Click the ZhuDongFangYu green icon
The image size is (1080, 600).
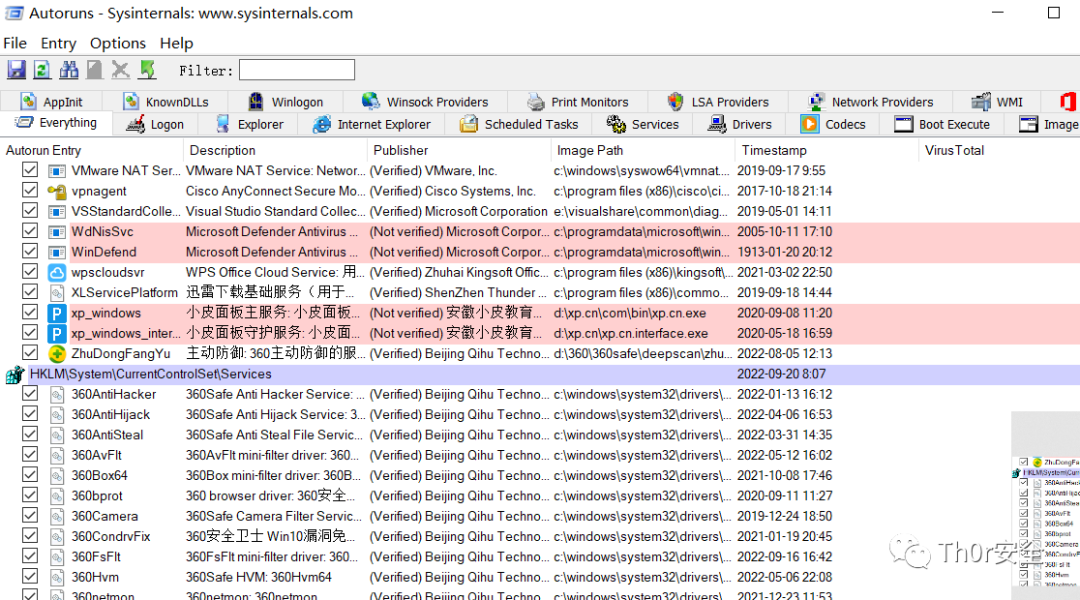(56, 354)
